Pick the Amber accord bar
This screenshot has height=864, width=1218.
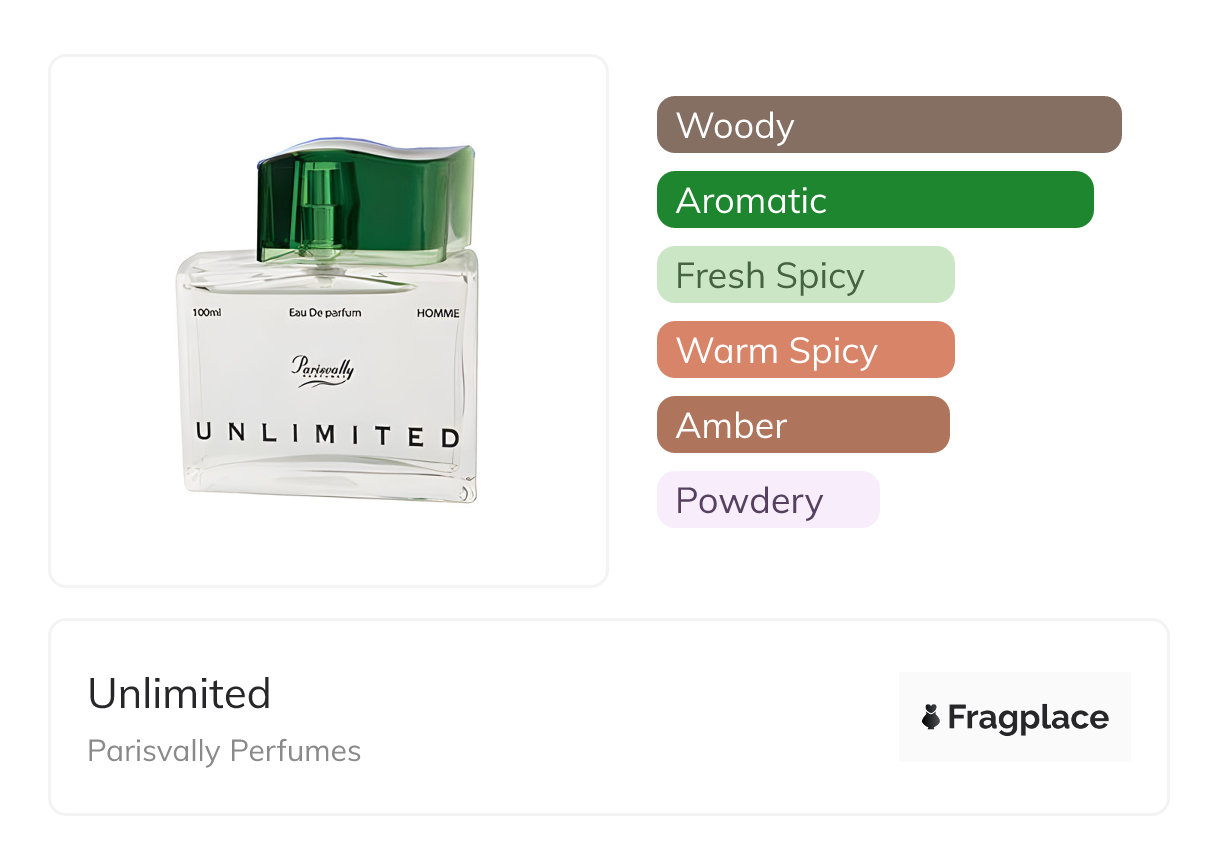[802, 425]
